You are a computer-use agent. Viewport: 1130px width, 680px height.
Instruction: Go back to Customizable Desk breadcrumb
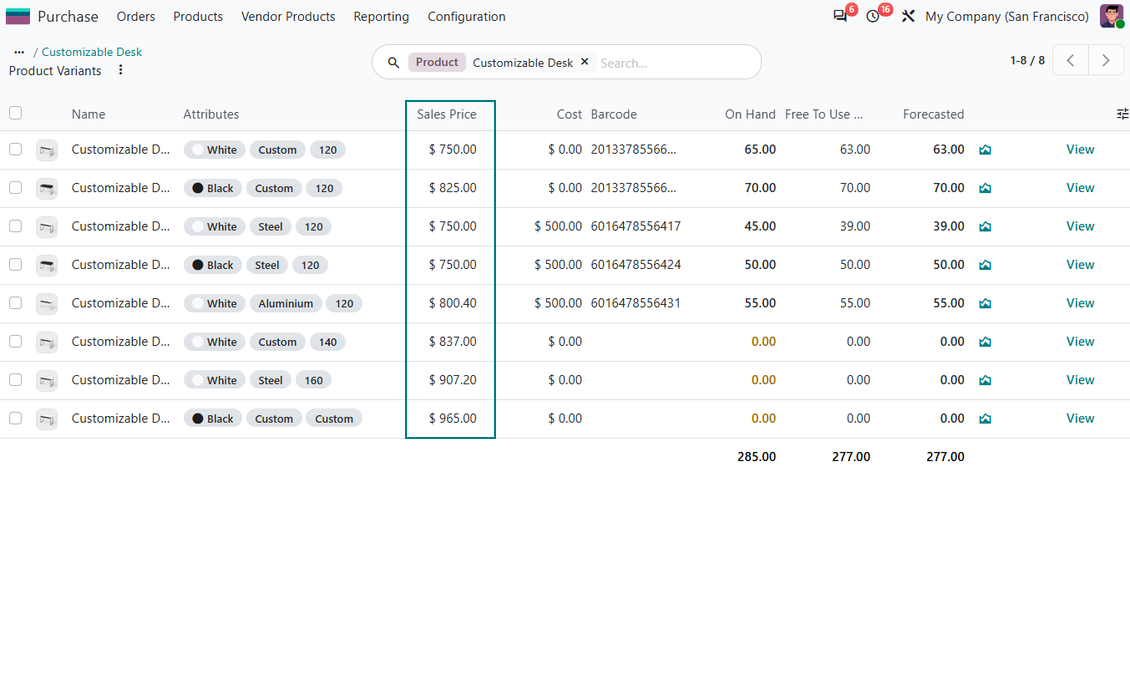click(x=92, y=52)
